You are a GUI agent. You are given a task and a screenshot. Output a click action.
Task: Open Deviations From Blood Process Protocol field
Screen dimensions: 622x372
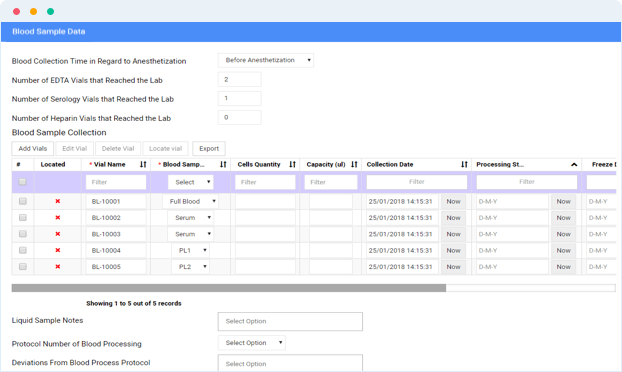[x=290, y=363]
